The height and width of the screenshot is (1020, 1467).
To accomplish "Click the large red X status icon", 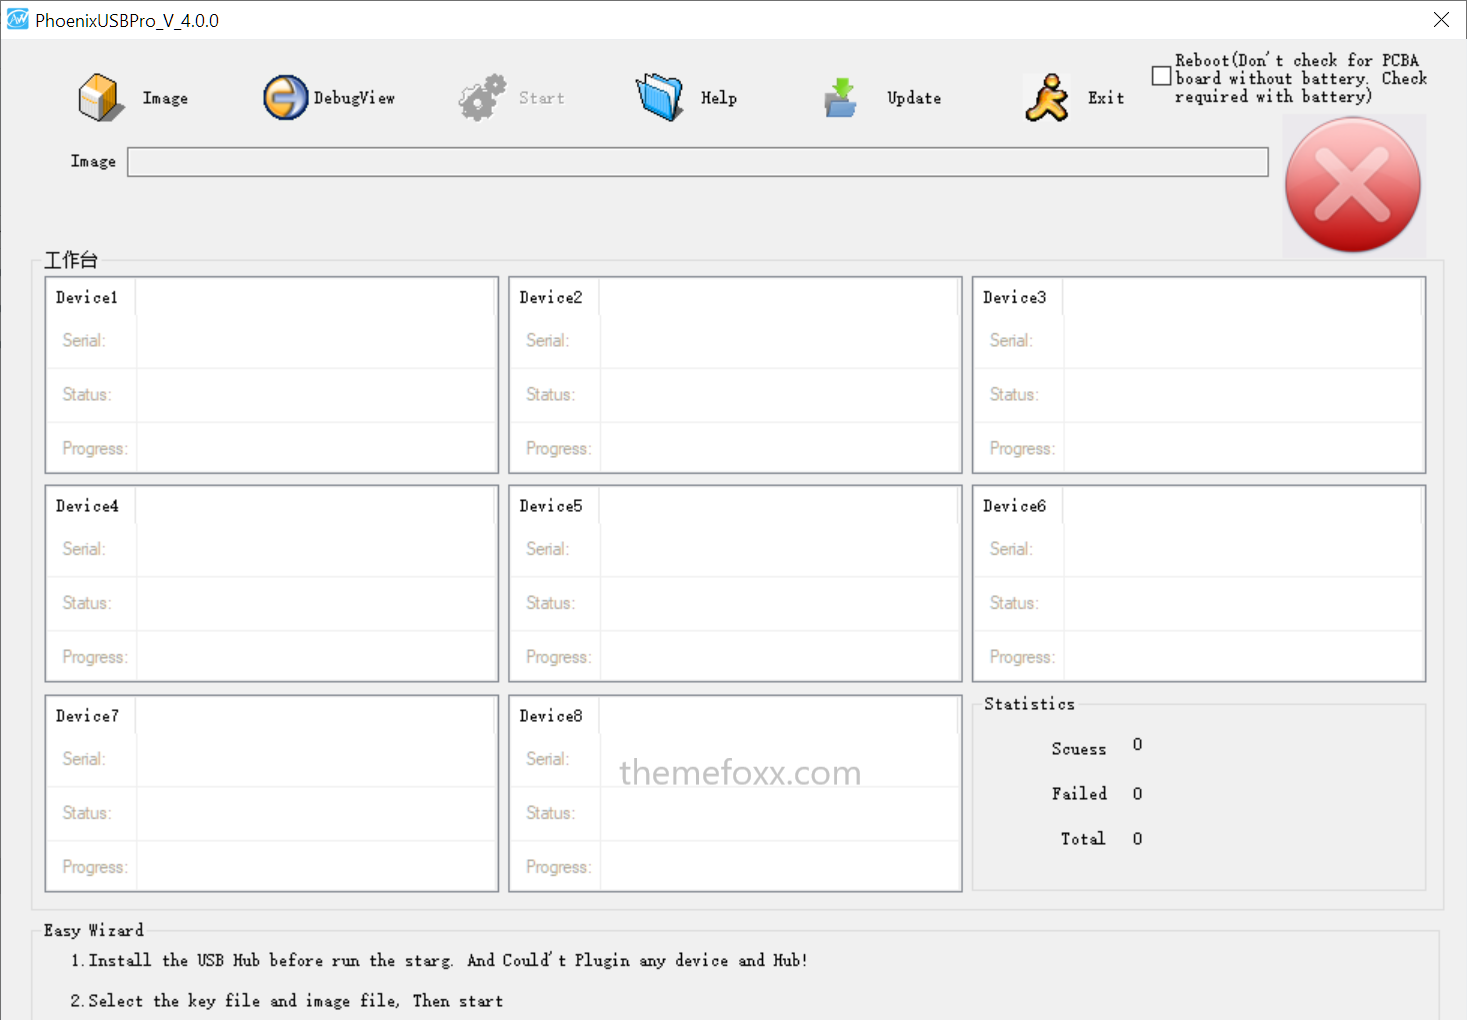I will point(1353,185).
